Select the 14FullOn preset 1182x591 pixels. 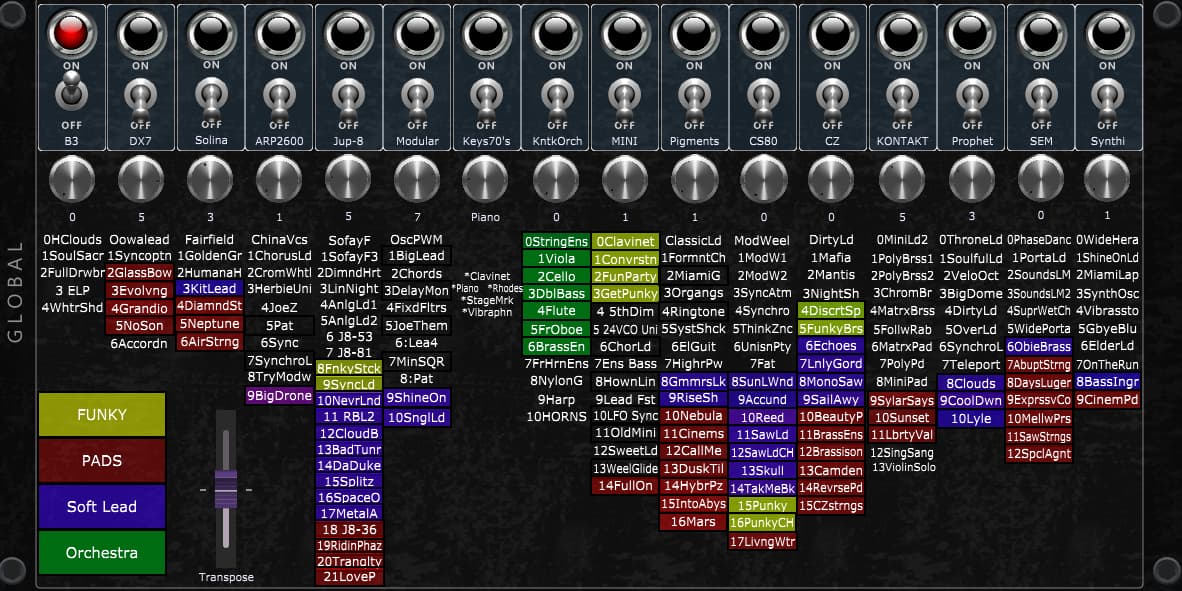click(x=625, y=486)
